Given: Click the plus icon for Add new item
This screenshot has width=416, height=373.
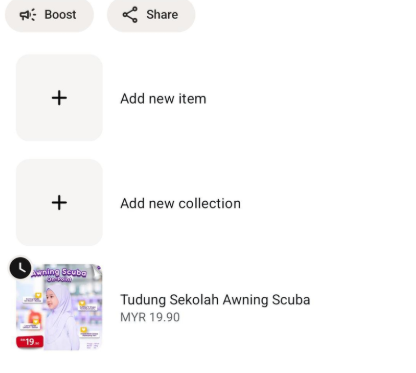Looking at the screenshot, I should point(59,98).
